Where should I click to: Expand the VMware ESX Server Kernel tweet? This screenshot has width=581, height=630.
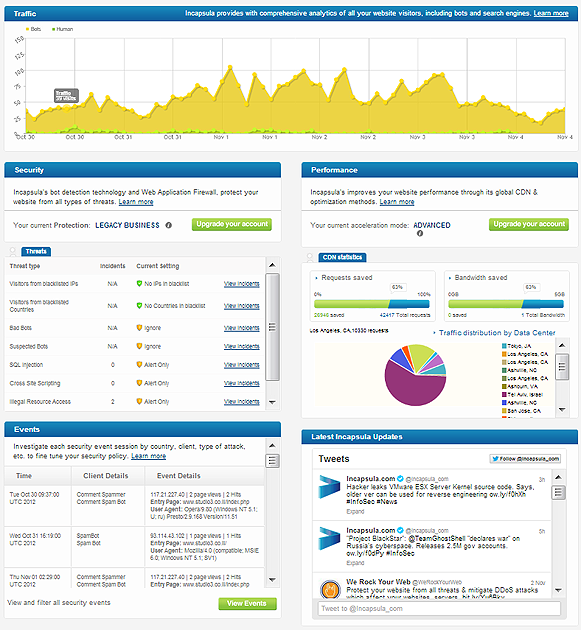pyautogui.click(x=355, y=511)
